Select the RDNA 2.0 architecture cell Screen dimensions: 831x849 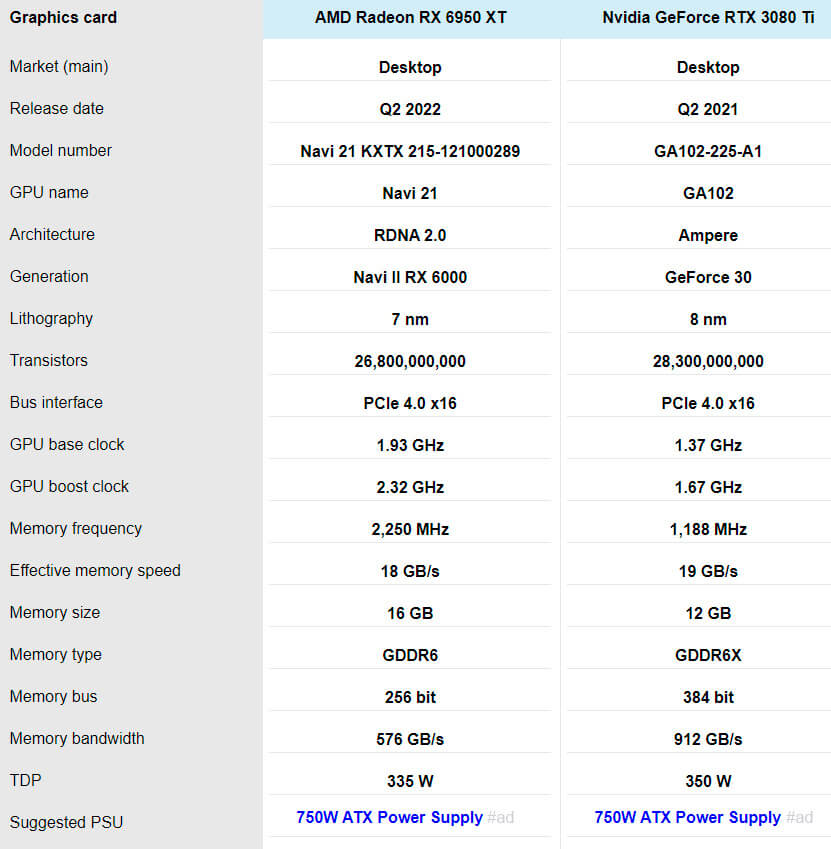coord(410,235)
